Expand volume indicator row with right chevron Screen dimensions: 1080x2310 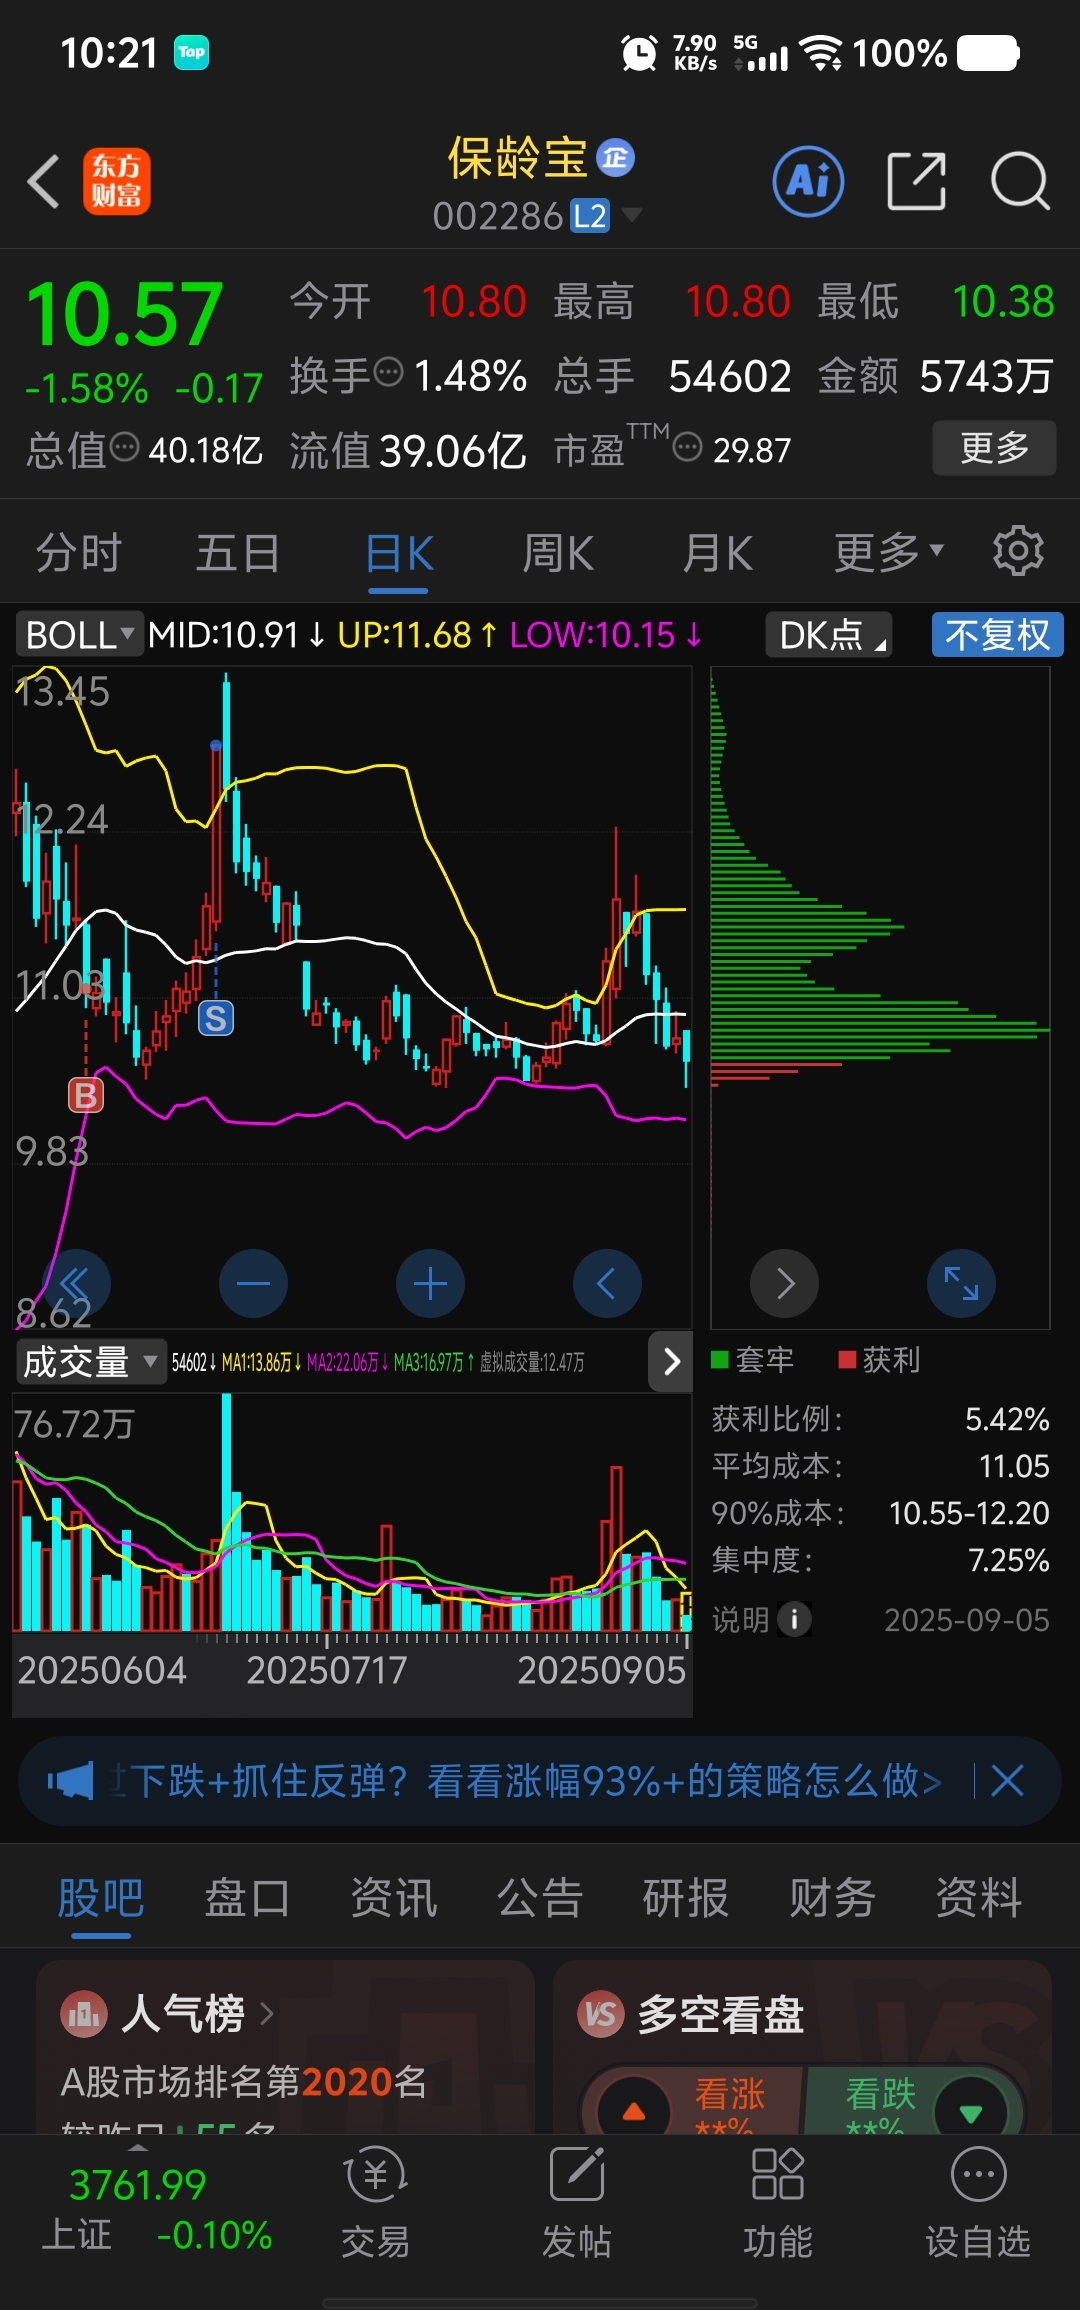pyautogui.click(x=671, y=1361)
